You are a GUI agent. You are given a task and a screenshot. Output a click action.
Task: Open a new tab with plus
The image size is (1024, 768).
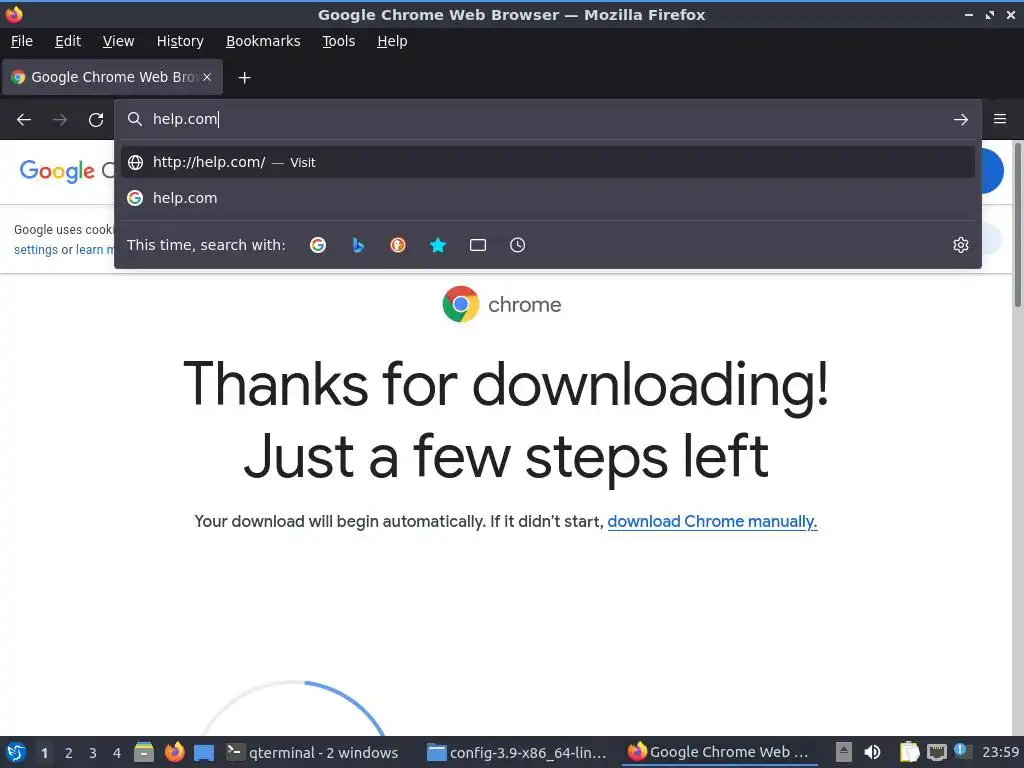tap(244, 78)
